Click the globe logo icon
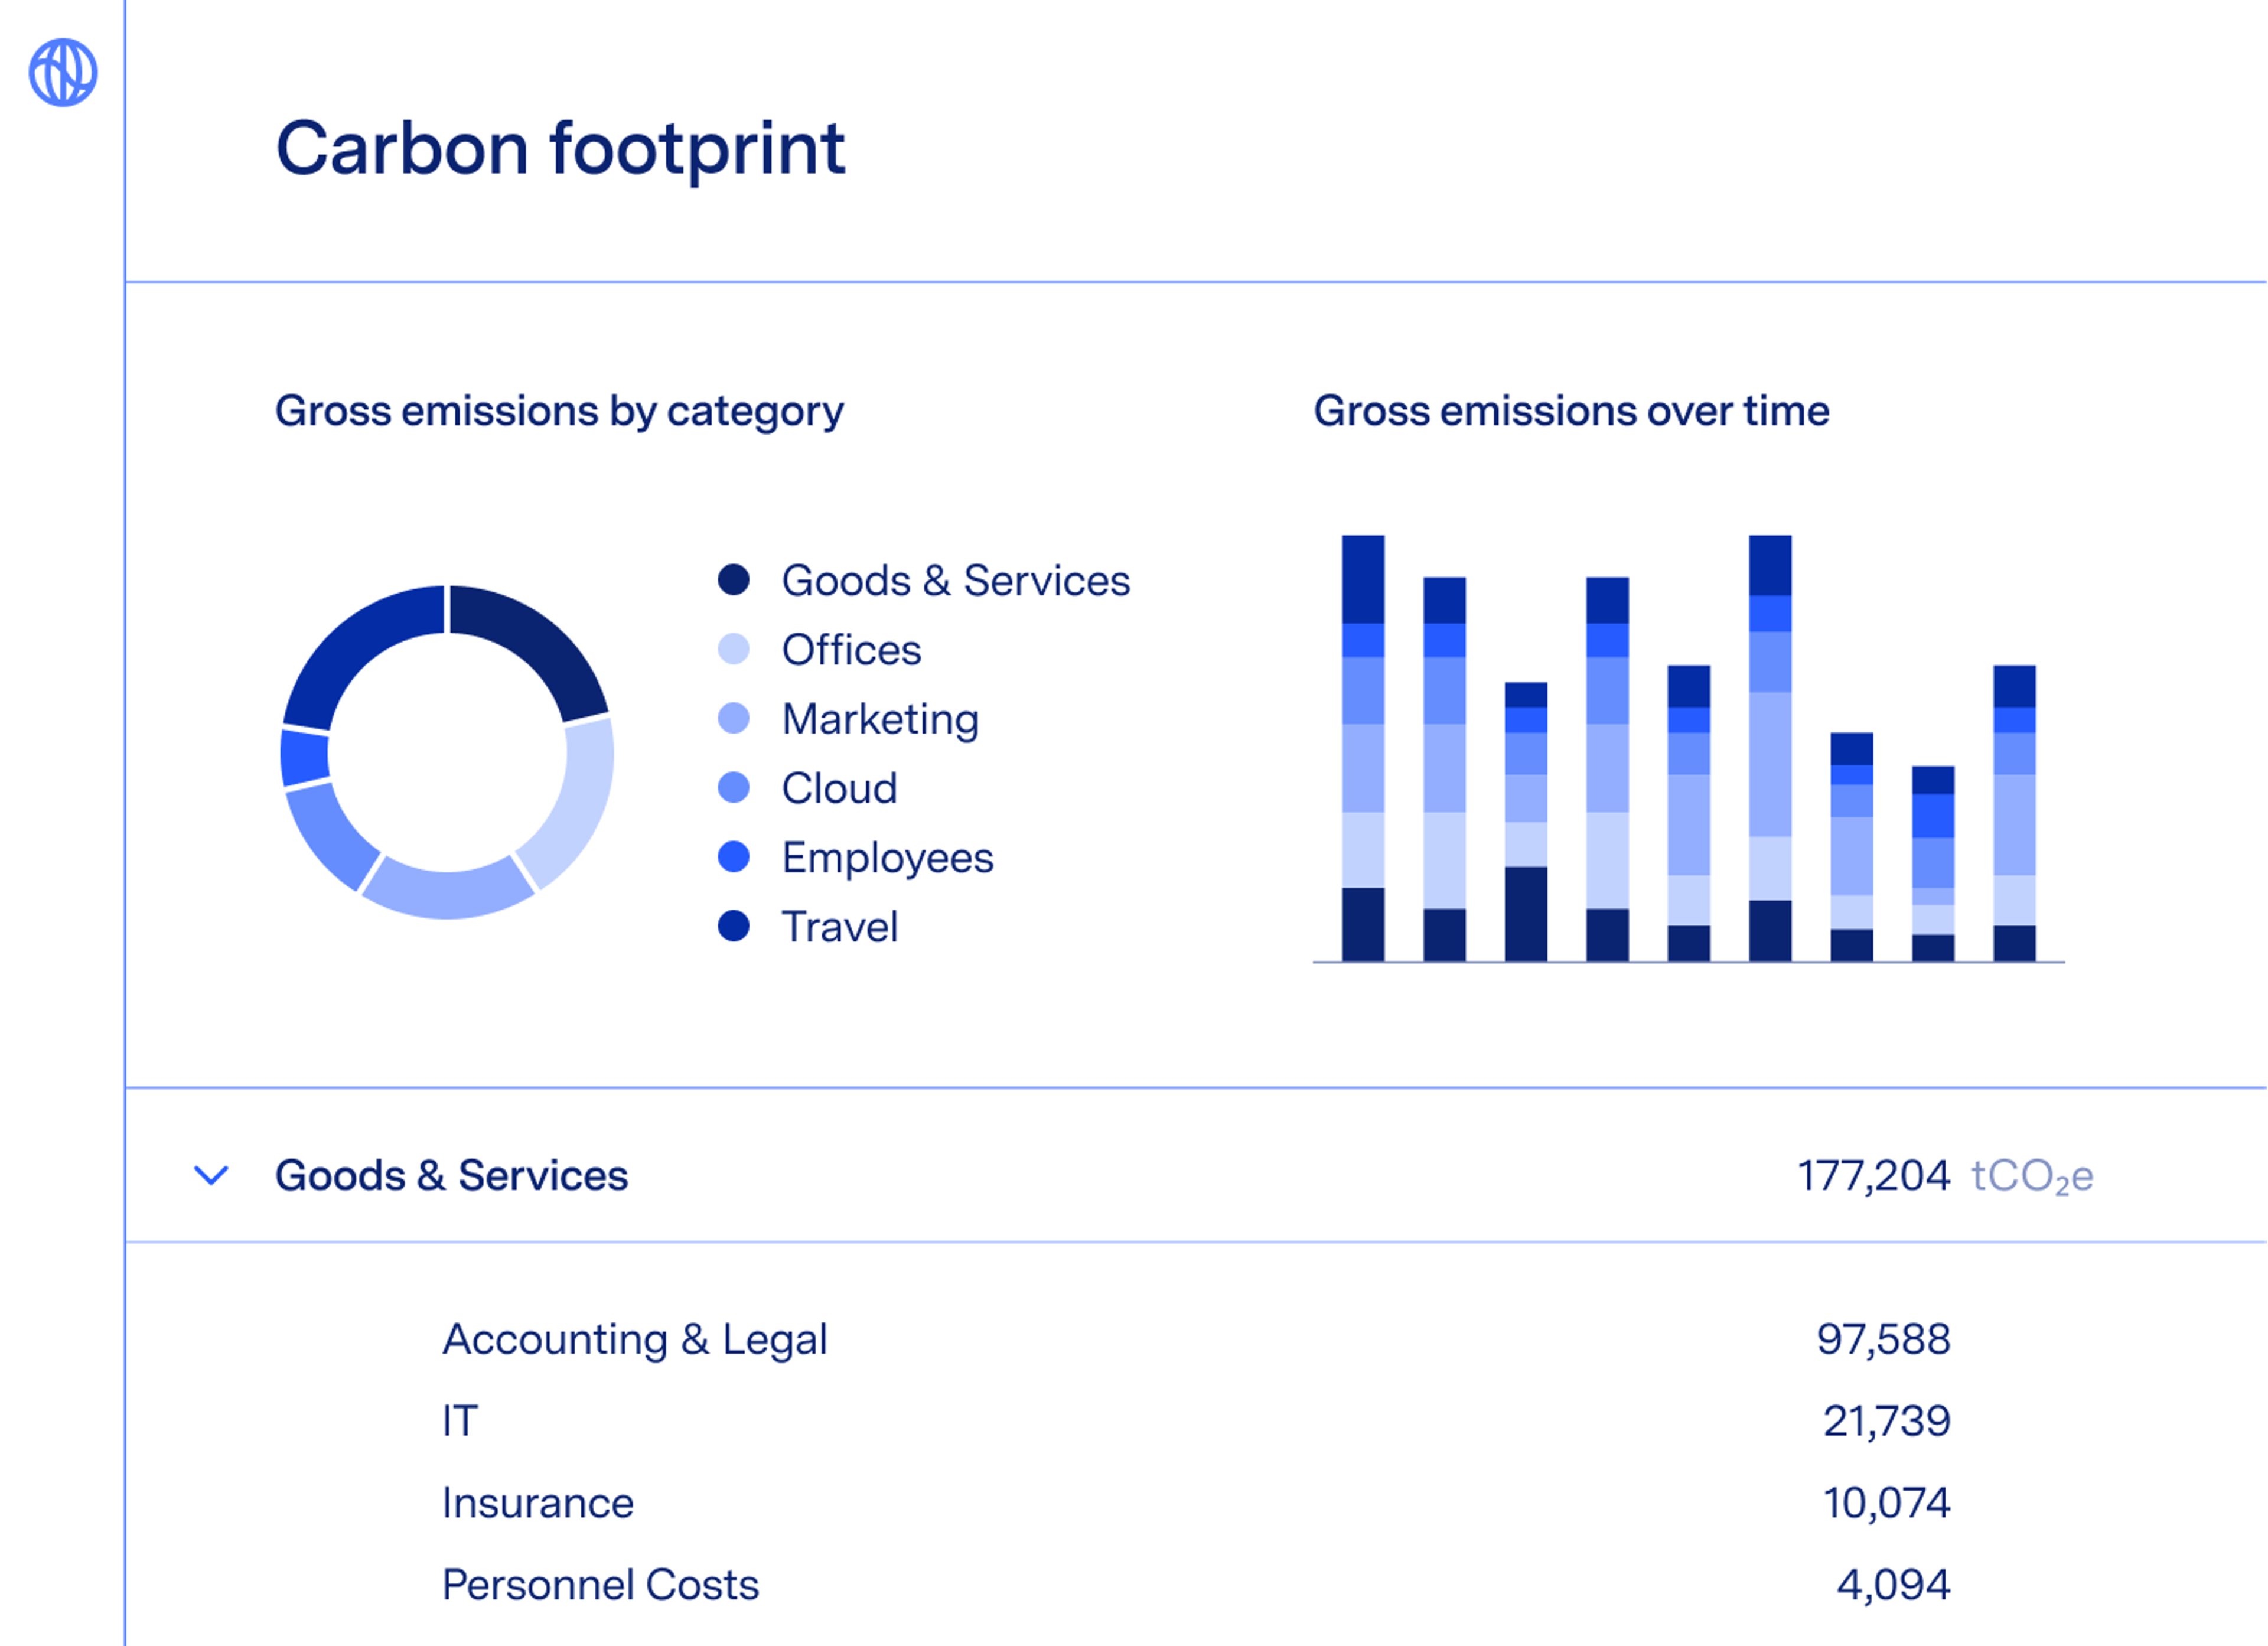The height and width of the screenshot is (1646, 2268). [x=63, y=72]
